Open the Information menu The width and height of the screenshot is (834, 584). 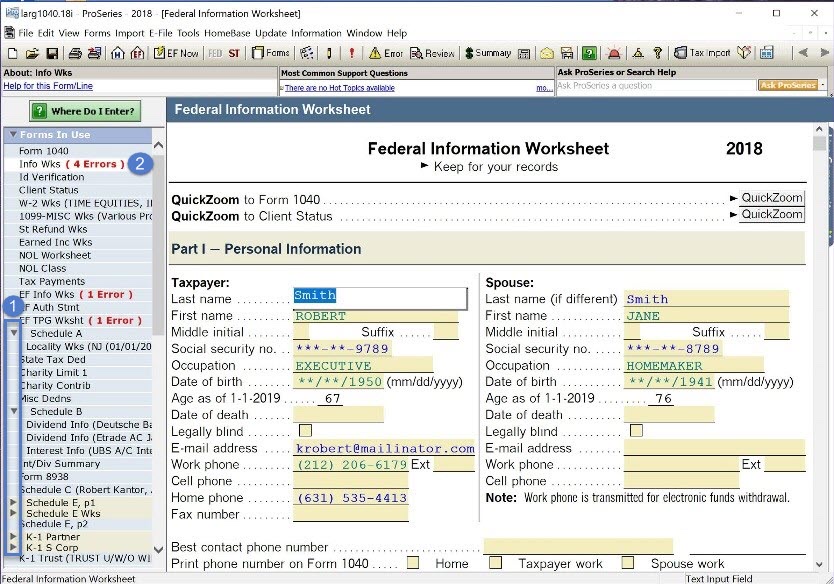click(316, 33)
